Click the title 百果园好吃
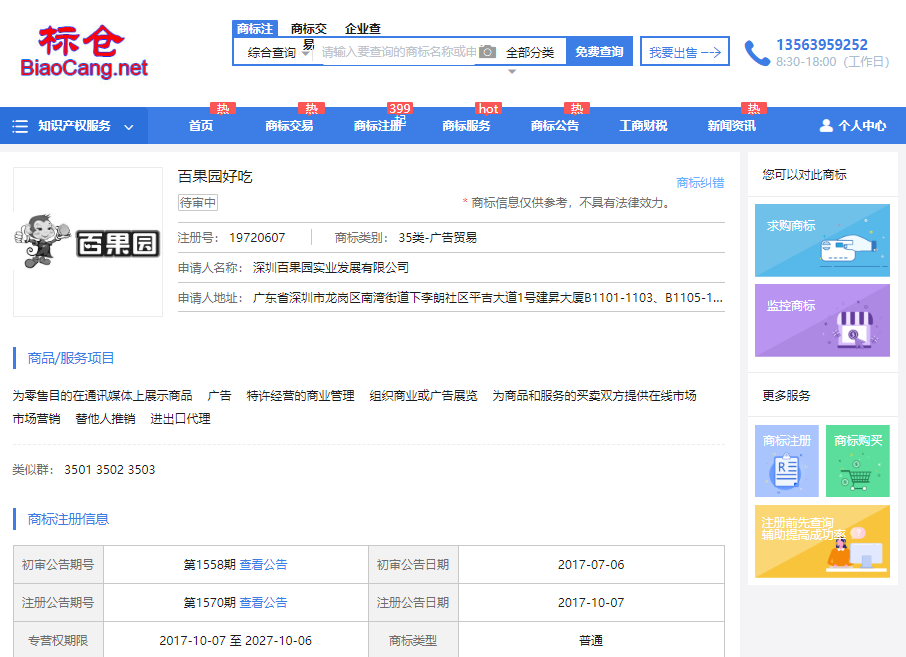This screenshot has width=906, height=657. (x=215, y=176)
